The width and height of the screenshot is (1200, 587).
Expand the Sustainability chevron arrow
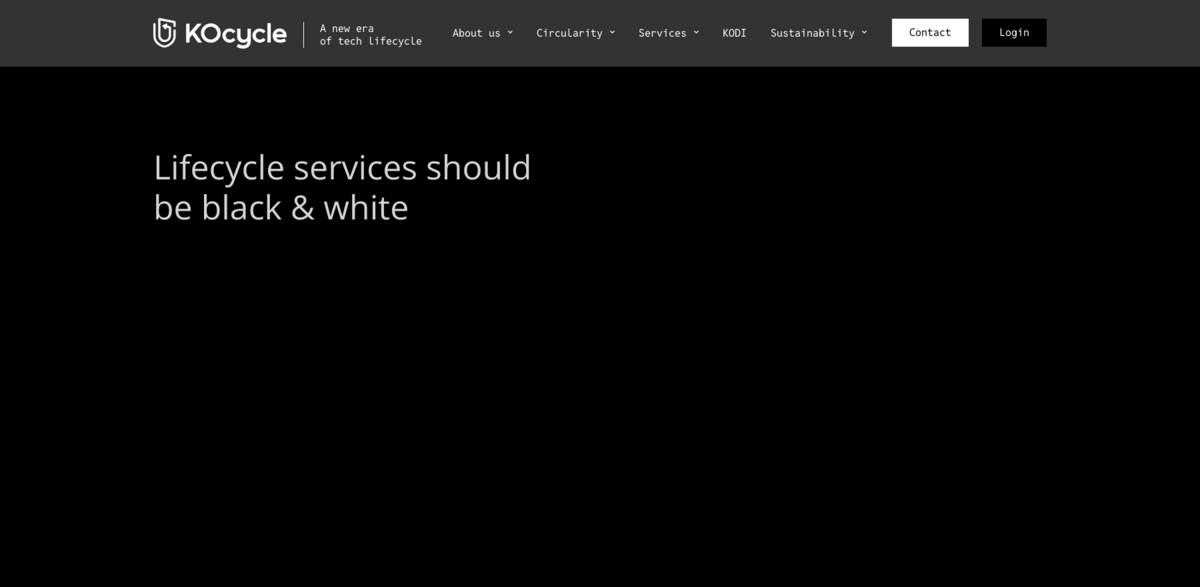[x=864, y=32]
